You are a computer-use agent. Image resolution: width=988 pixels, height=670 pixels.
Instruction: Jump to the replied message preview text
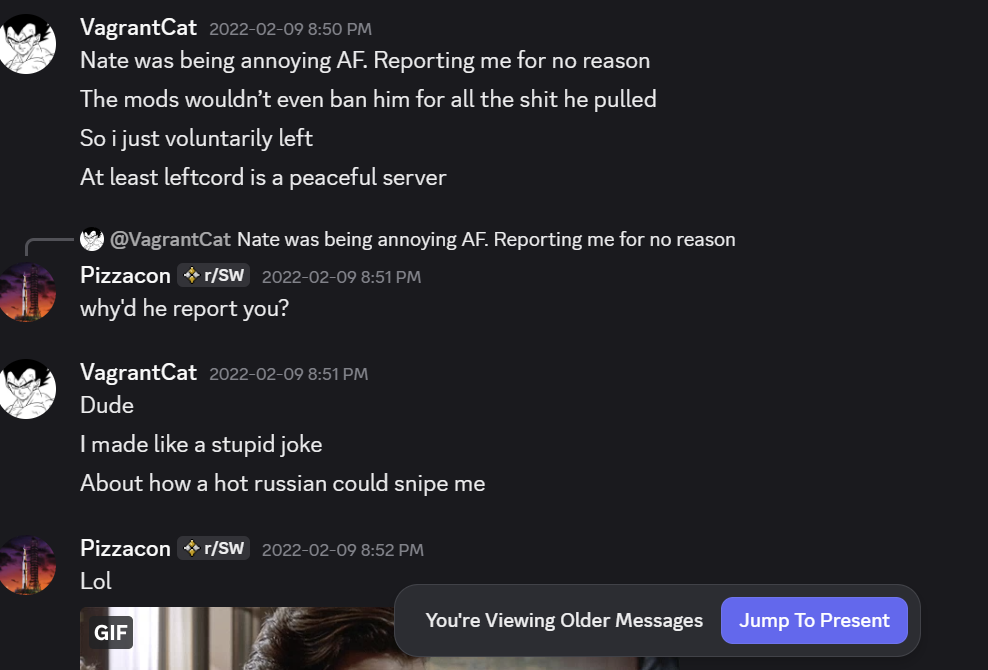coord(486,239)
